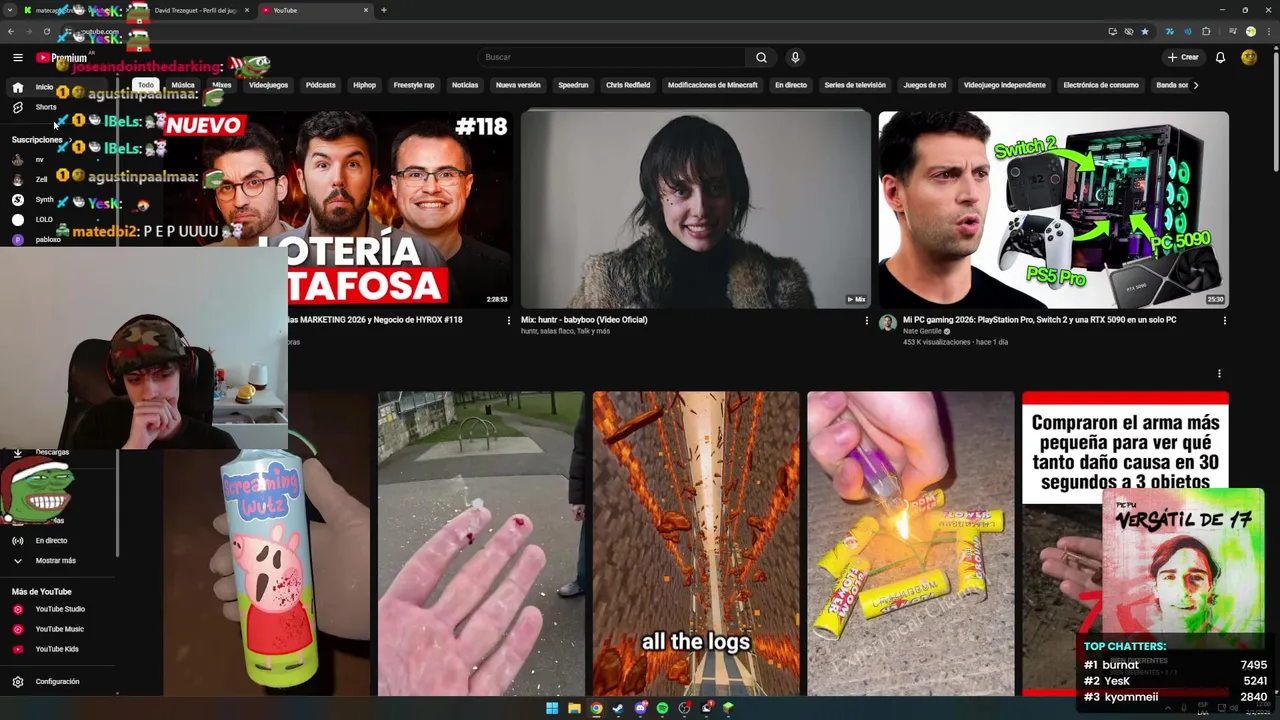Select the Freestyle rap category chip
Screen dimensions: 1280x720
414,85
